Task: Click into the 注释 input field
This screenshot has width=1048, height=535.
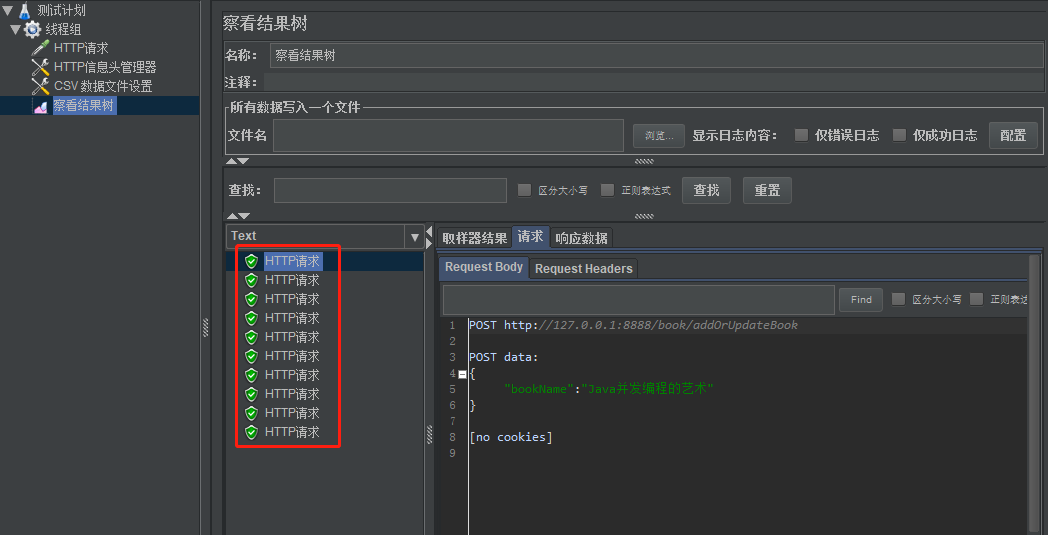Action: [x=654, y=82]
